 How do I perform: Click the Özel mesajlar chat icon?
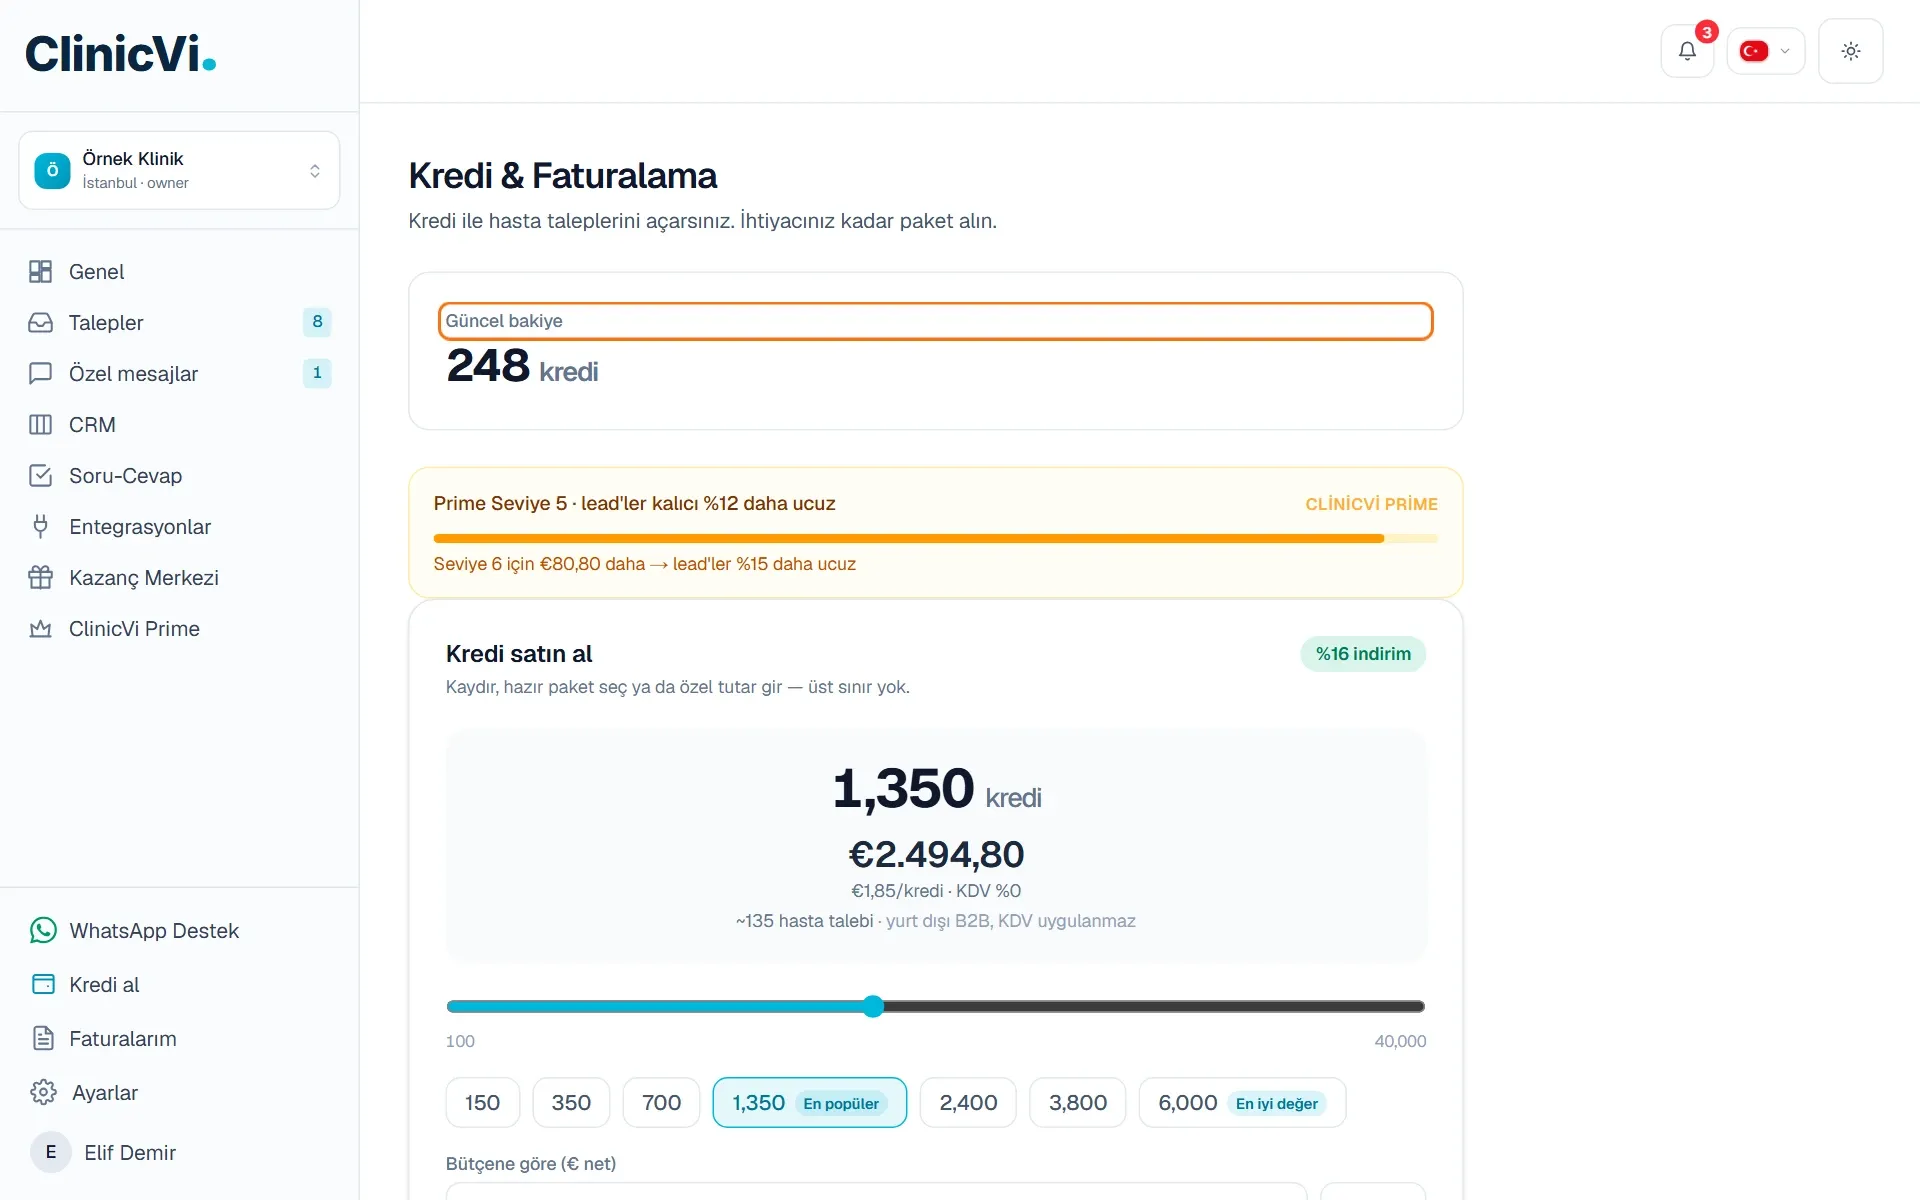41,374
